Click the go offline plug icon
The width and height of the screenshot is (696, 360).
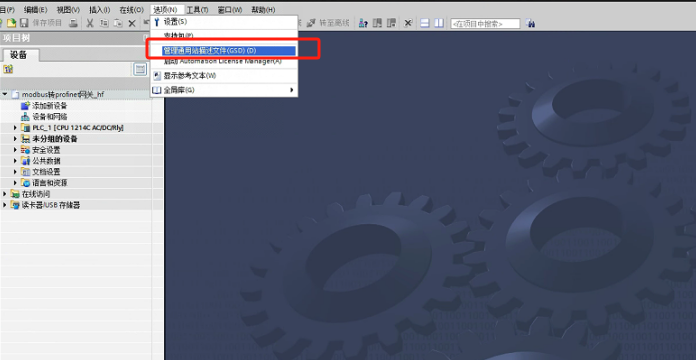(311, 23)
